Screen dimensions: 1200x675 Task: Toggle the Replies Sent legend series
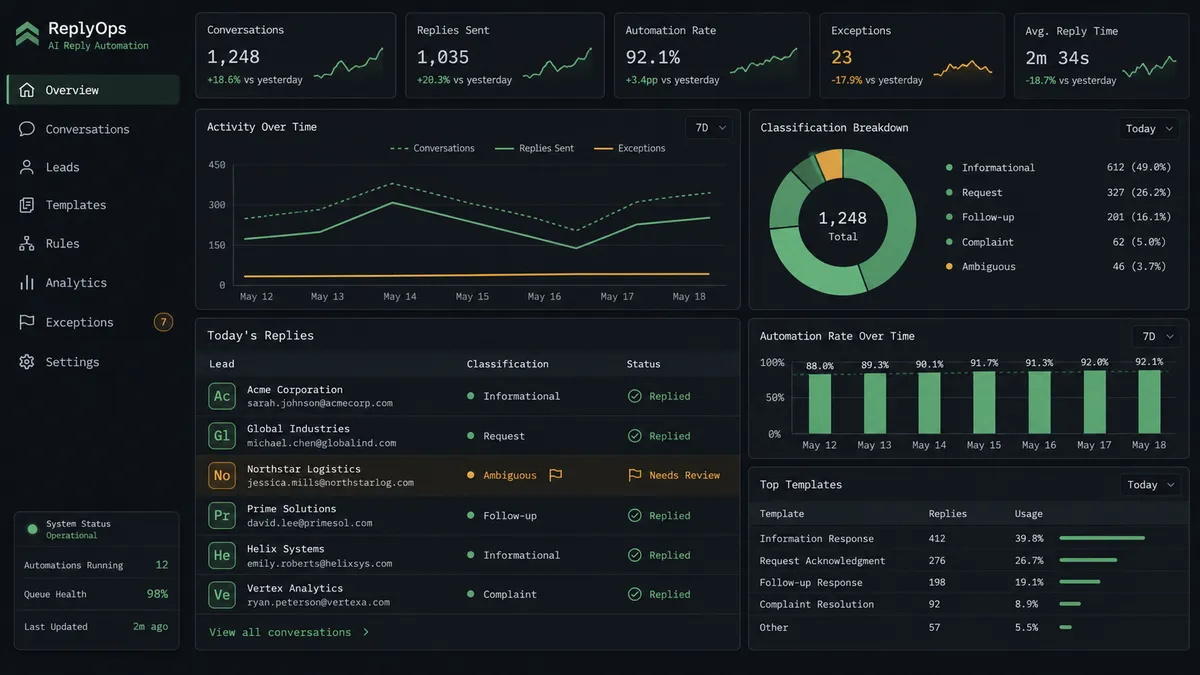click(x=534, y=148)
